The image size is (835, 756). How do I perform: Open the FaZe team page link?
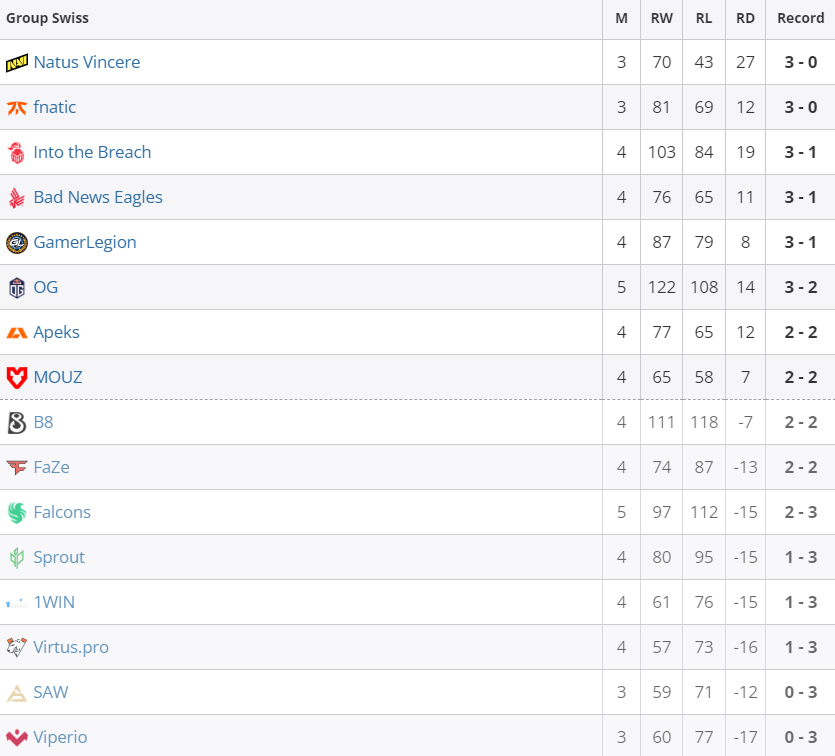(x=52, y=467)
